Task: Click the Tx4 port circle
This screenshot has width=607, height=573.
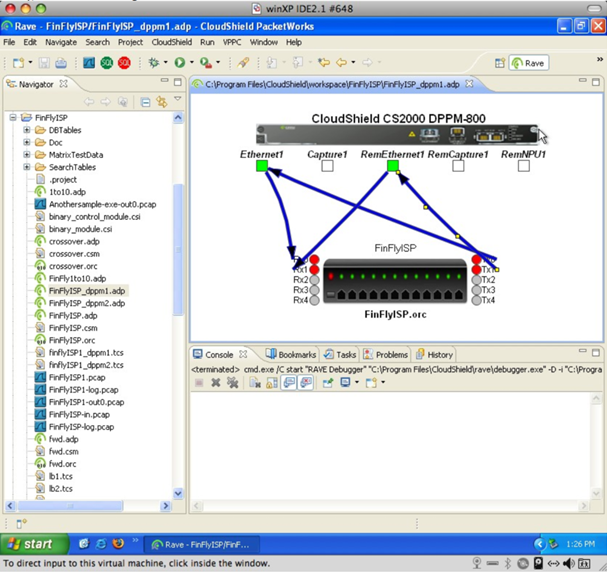Action: pyautogui.click(x=477, y=300)
